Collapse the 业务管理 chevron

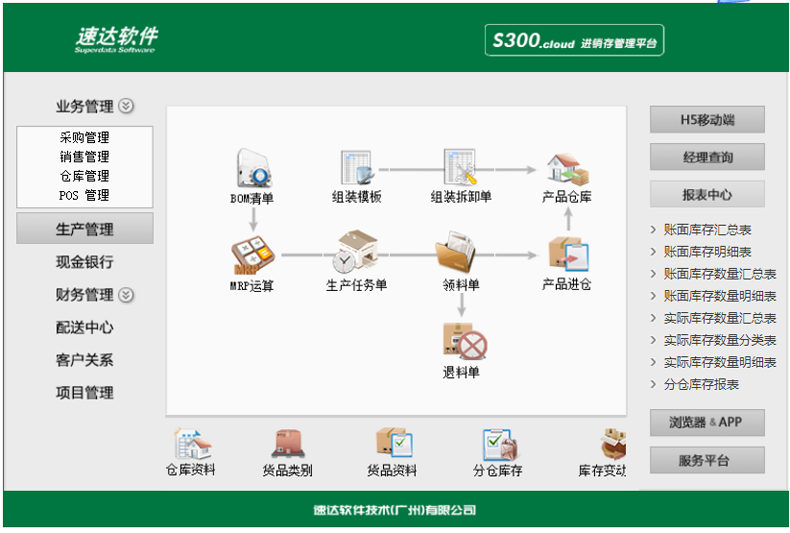coord(126,106)
